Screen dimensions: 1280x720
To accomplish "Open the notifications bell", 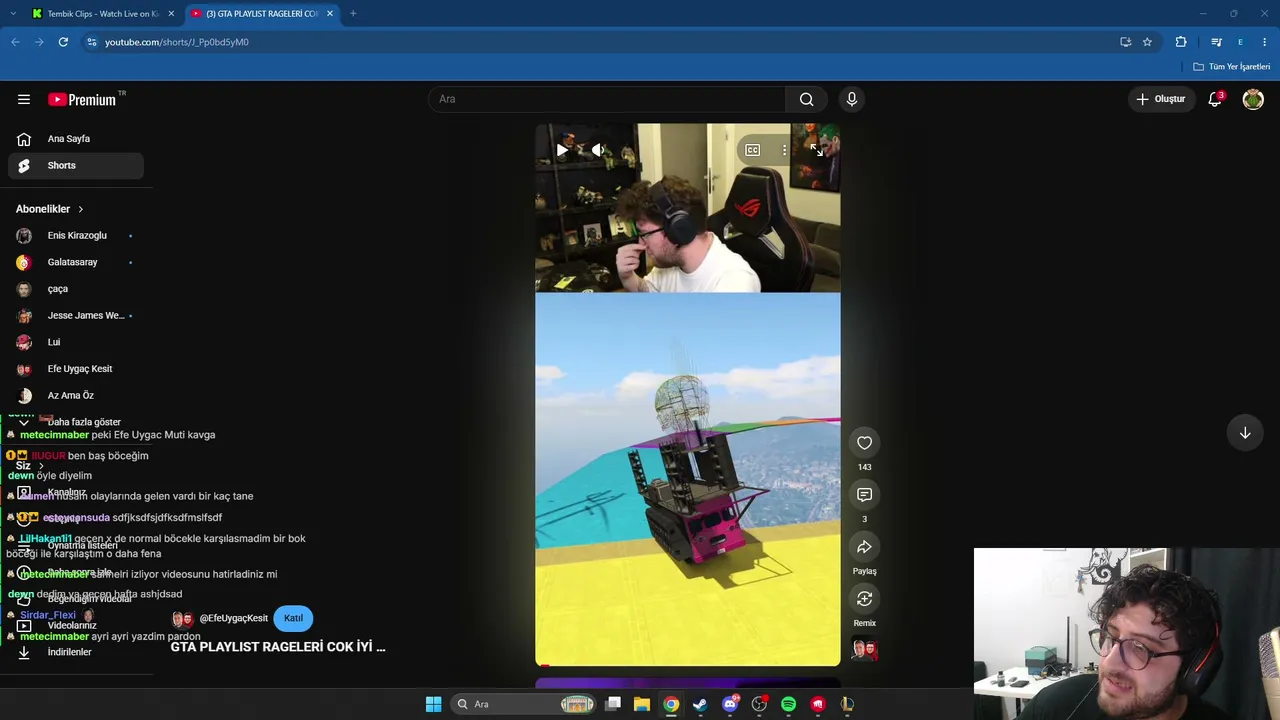I will (x=1215, y=99).
